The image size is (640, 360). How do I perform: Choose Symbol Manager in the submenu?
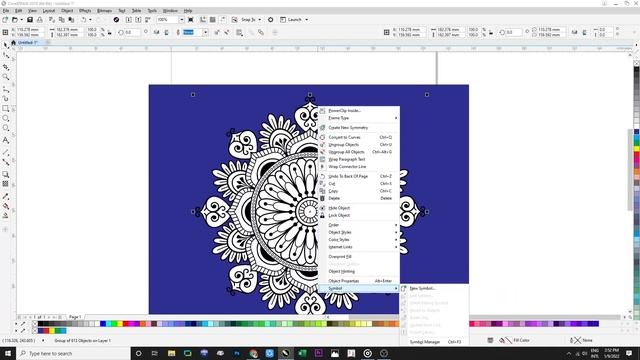(x=434, y=342)
